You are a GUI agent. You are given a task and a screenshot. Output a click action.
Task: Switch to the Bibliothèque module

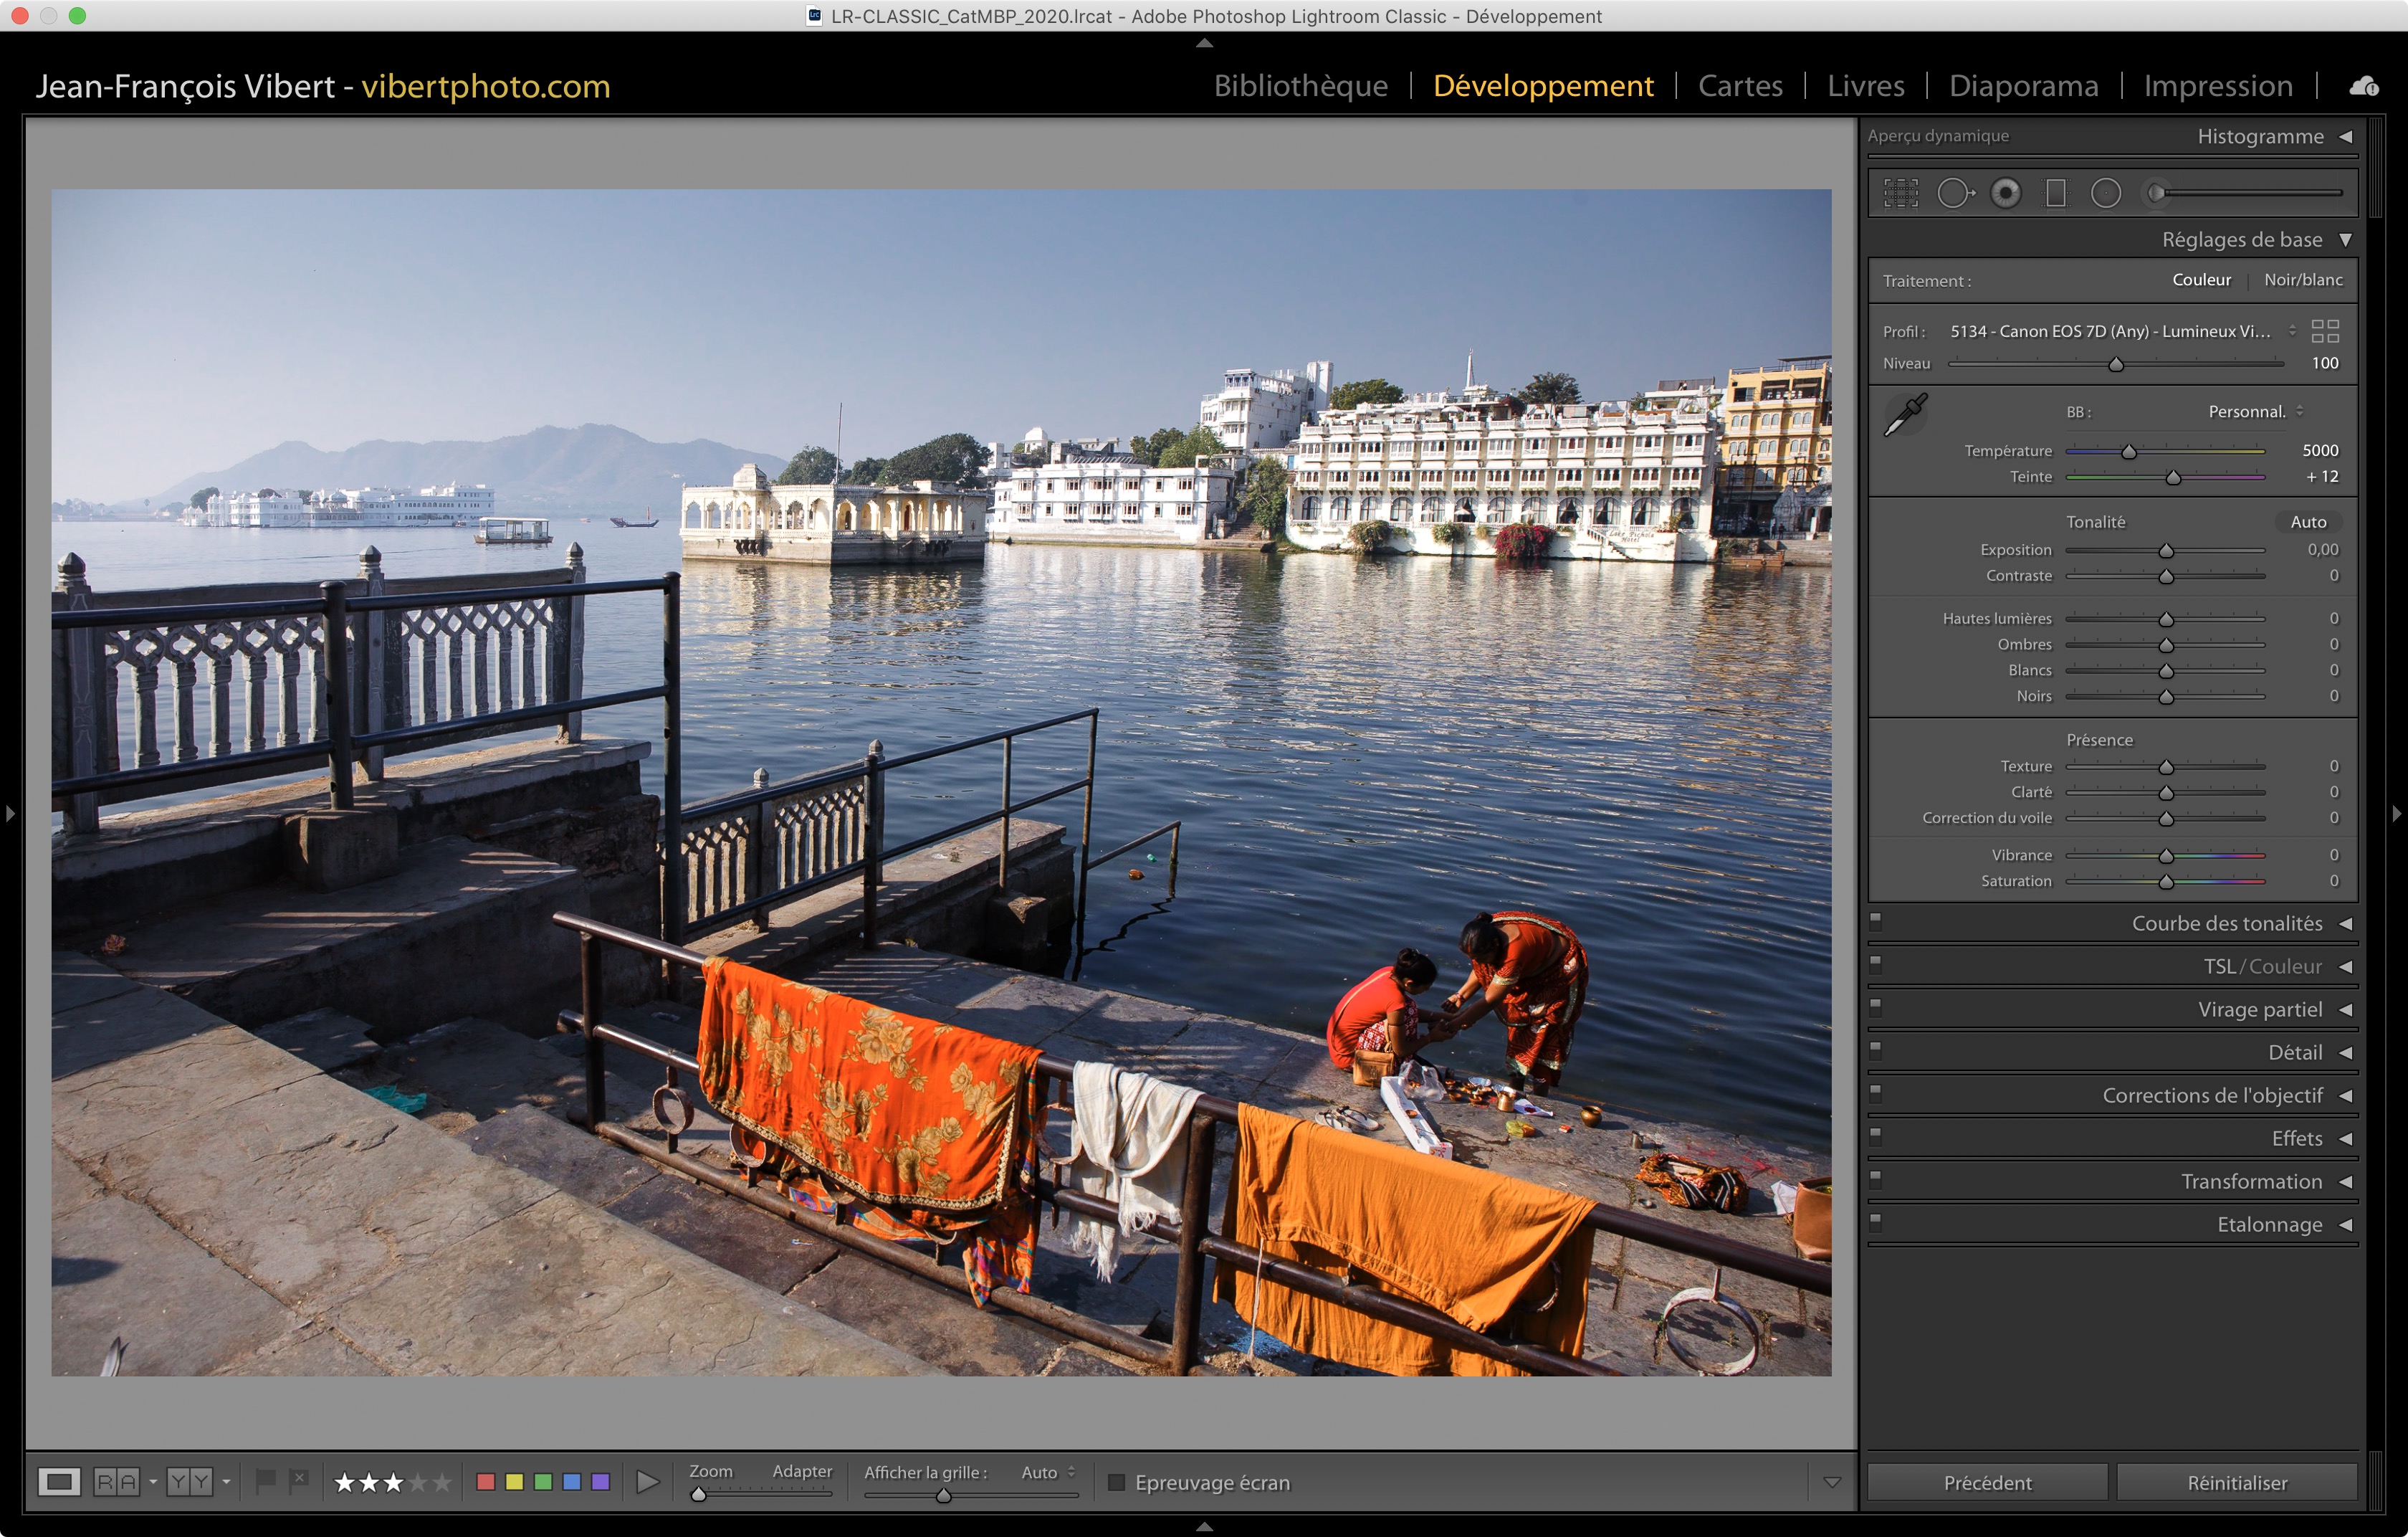pyautogui.click(x=1300, y=86)
